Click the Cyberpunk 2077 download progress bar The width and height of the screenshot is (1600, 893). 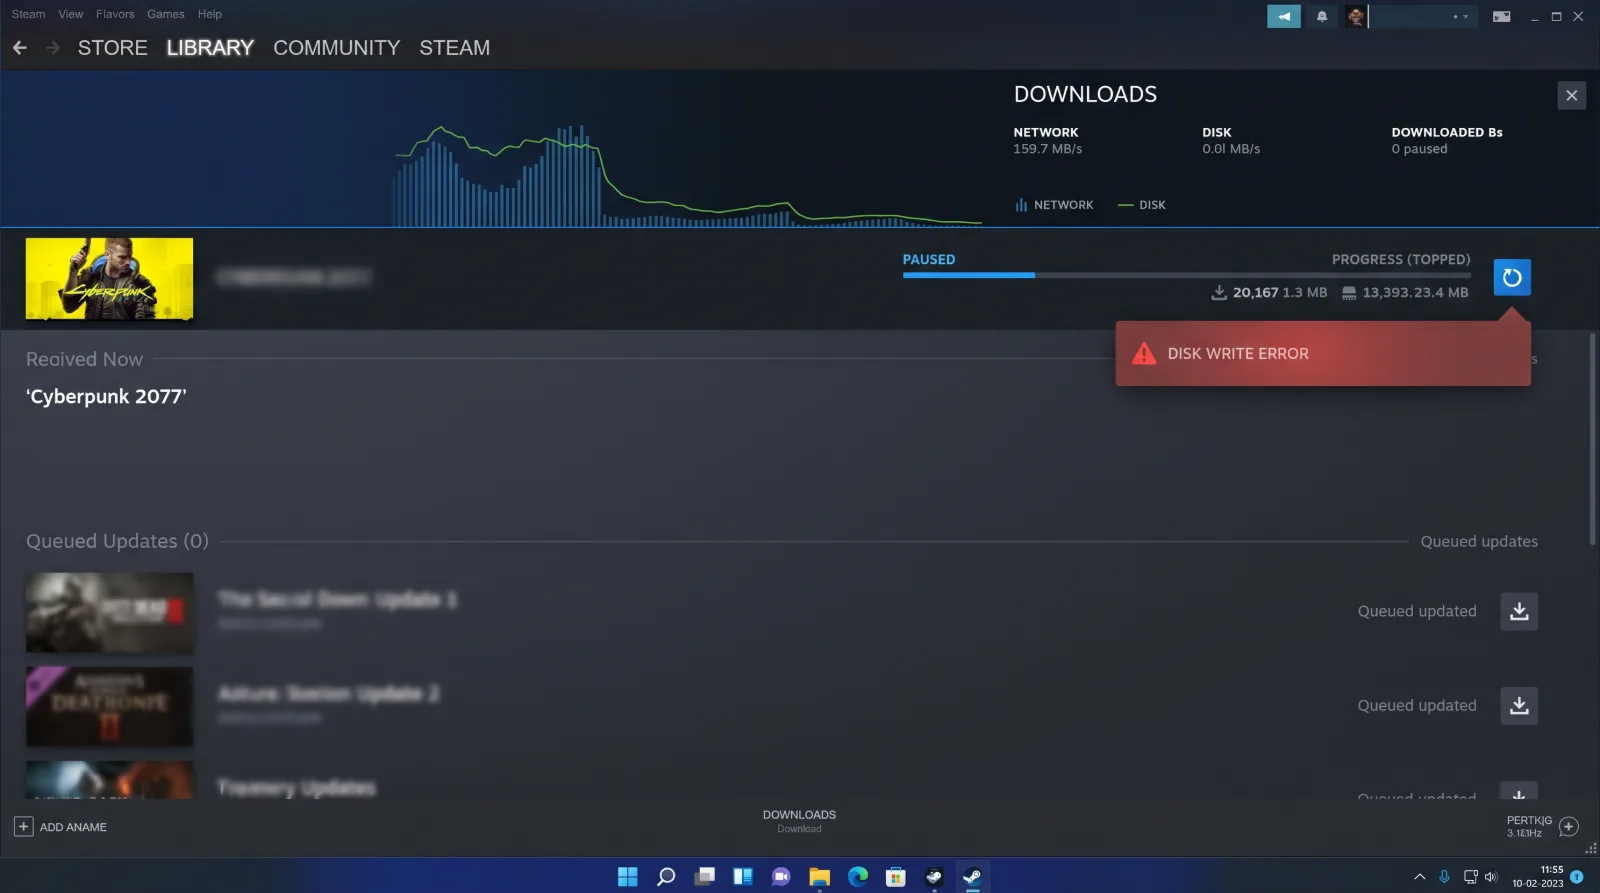[1186, 275]
